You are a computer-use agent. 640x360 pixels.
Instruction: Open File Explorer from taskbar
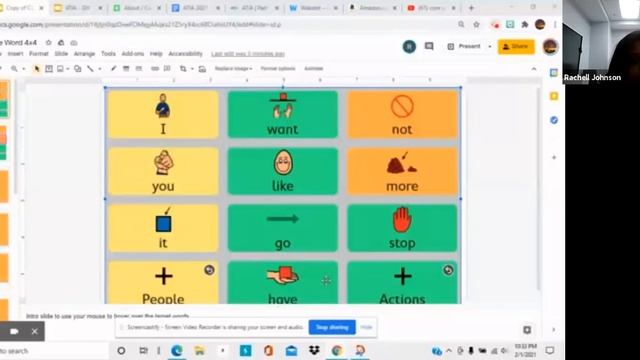(x=200, y=351)
